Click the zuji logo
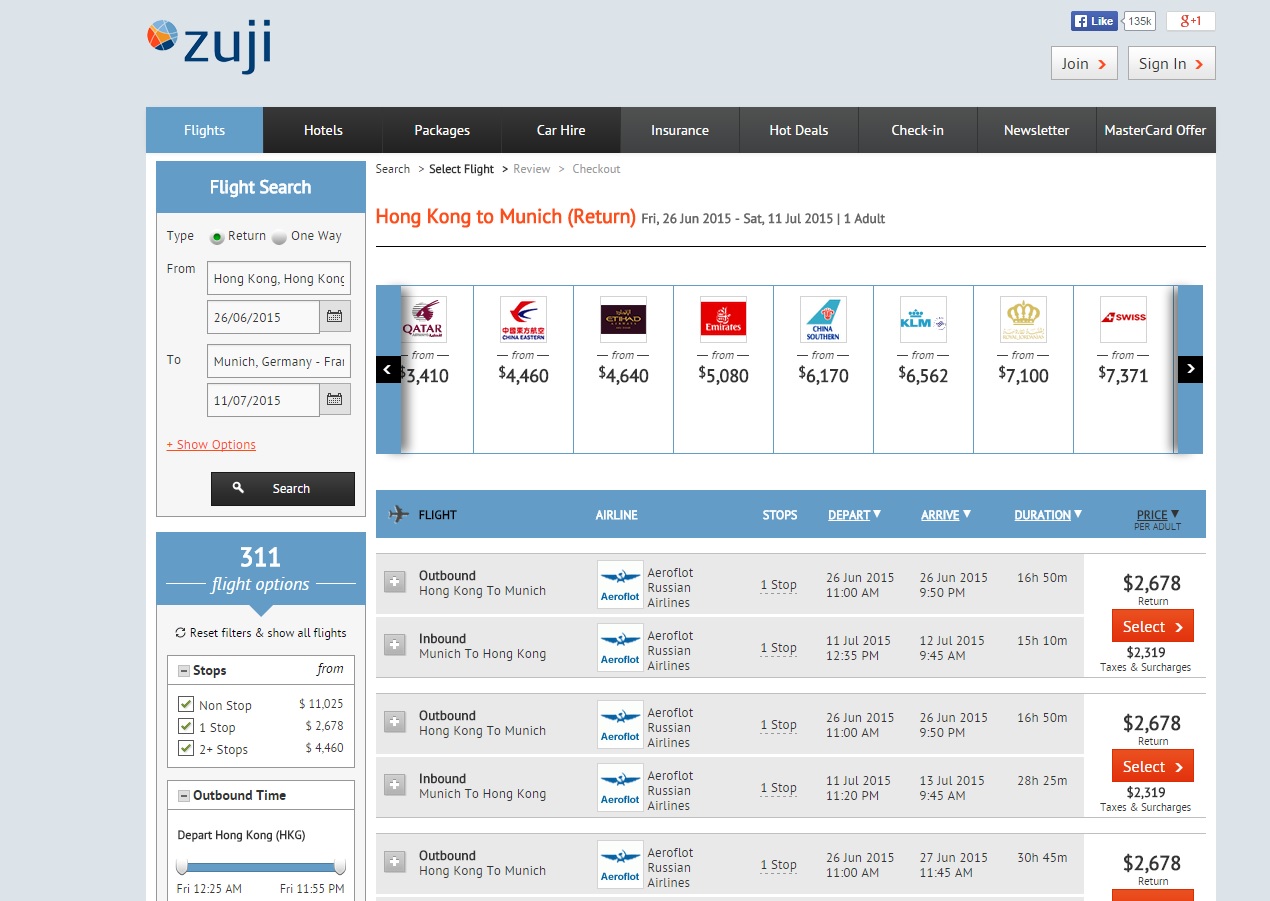The height and width of the screenshot is (901, 1270). (x=208, y=45)
